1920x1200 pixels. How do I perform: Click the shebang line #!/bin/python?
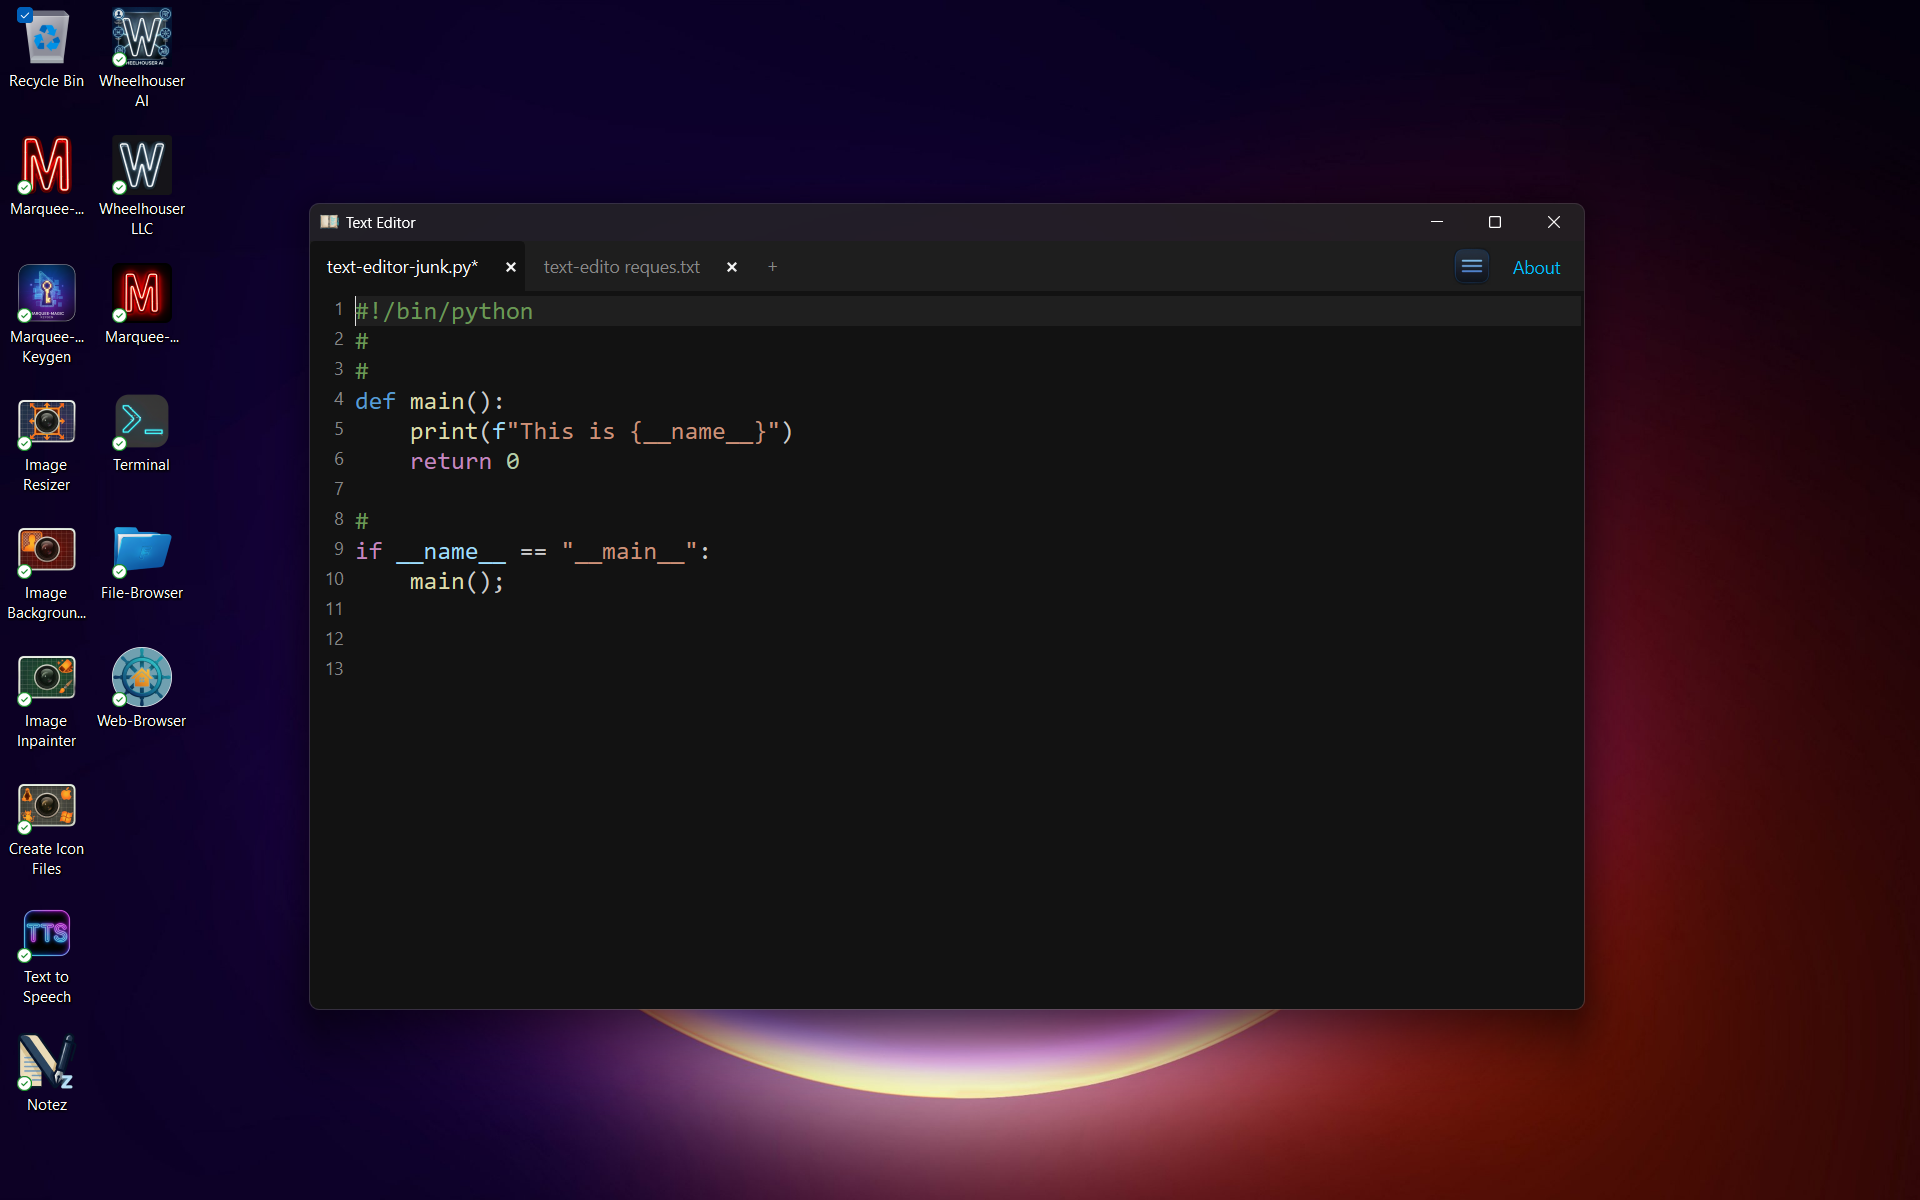[444, 311]
